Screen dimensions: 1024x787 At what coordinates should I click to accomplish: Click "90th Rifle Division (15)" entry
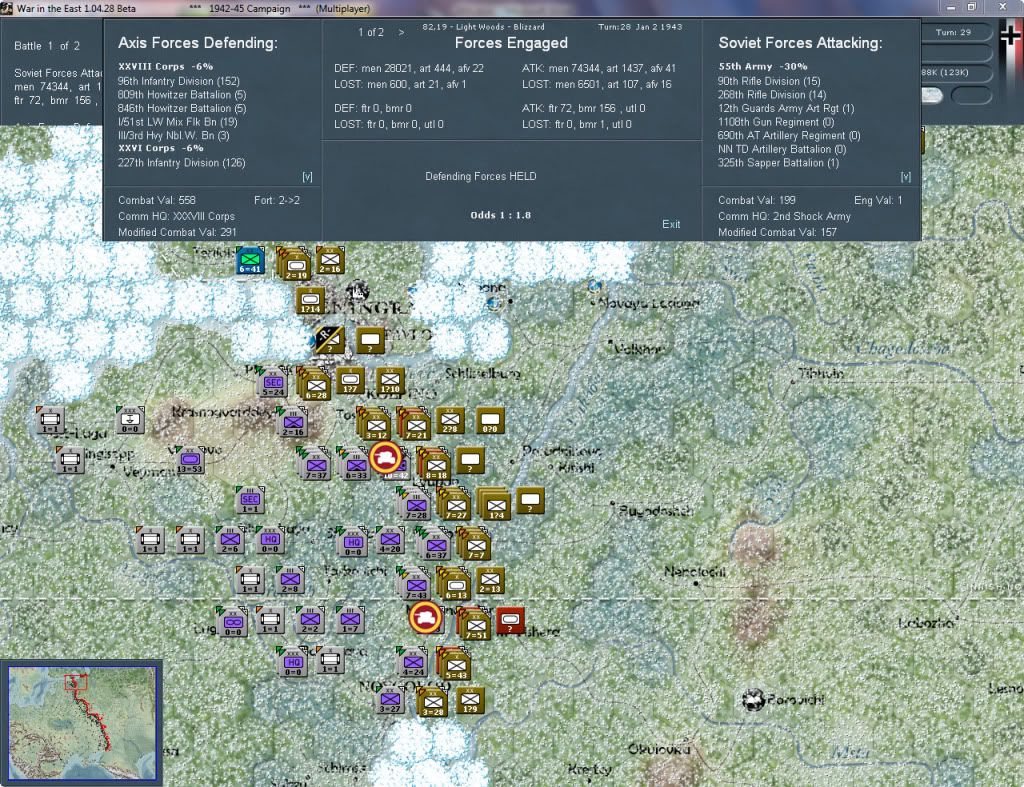(x=769, y=81)
